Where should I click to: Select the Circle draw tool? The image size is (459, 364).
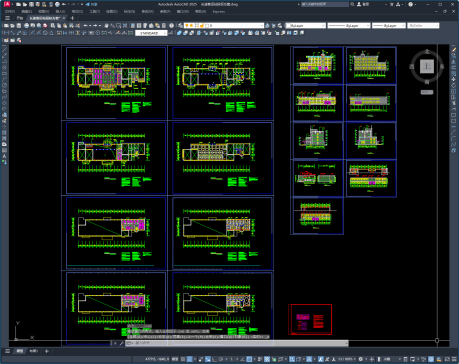5,85
